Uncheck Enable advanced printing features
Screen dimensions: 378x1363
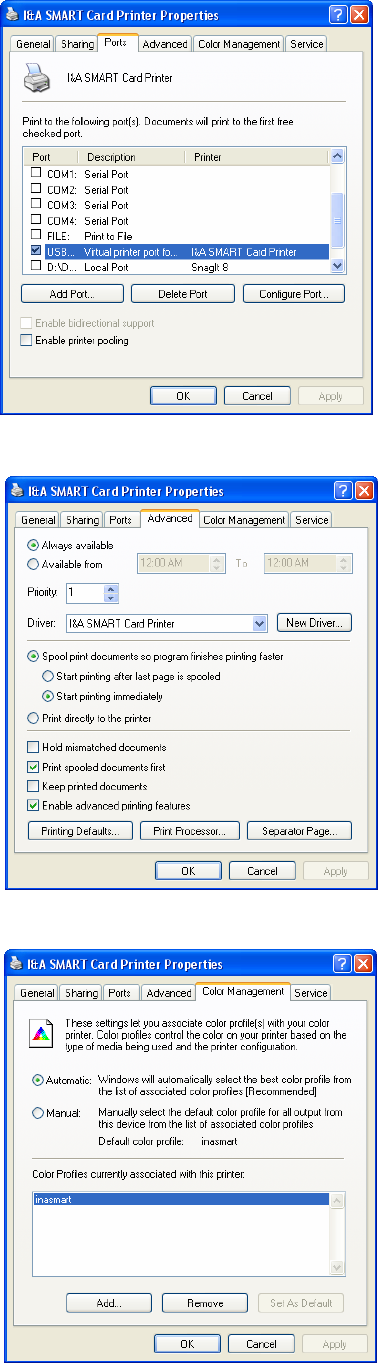coord(33,805)
